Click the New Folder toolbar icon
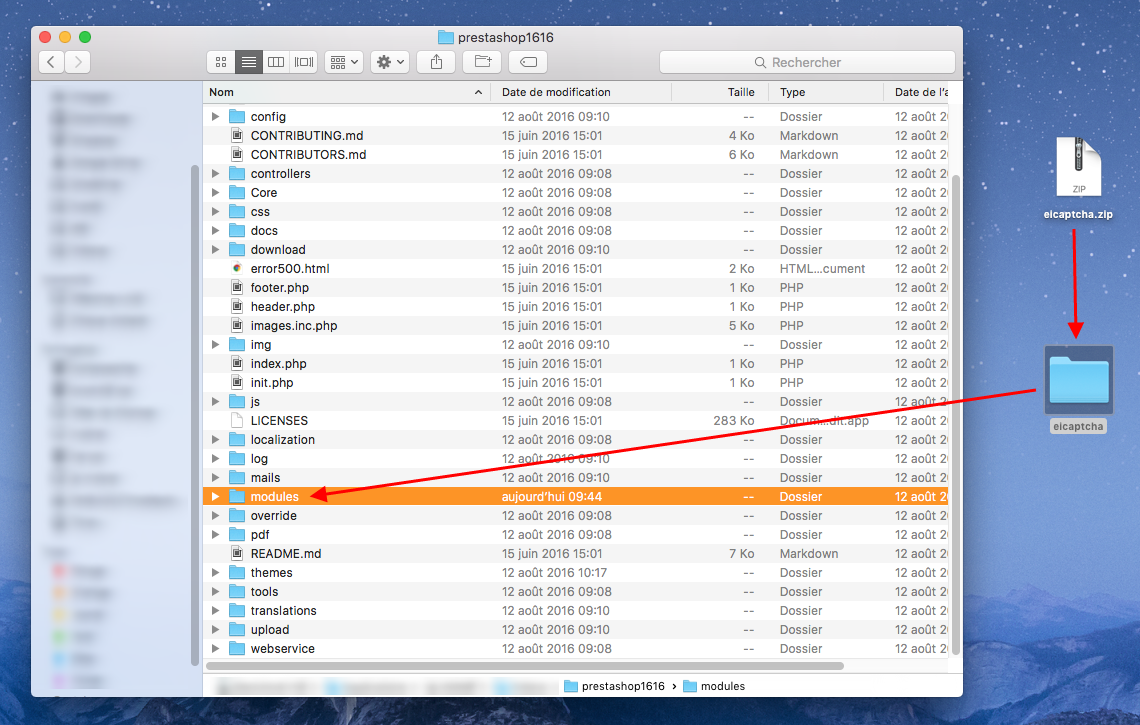 (482, 62)
